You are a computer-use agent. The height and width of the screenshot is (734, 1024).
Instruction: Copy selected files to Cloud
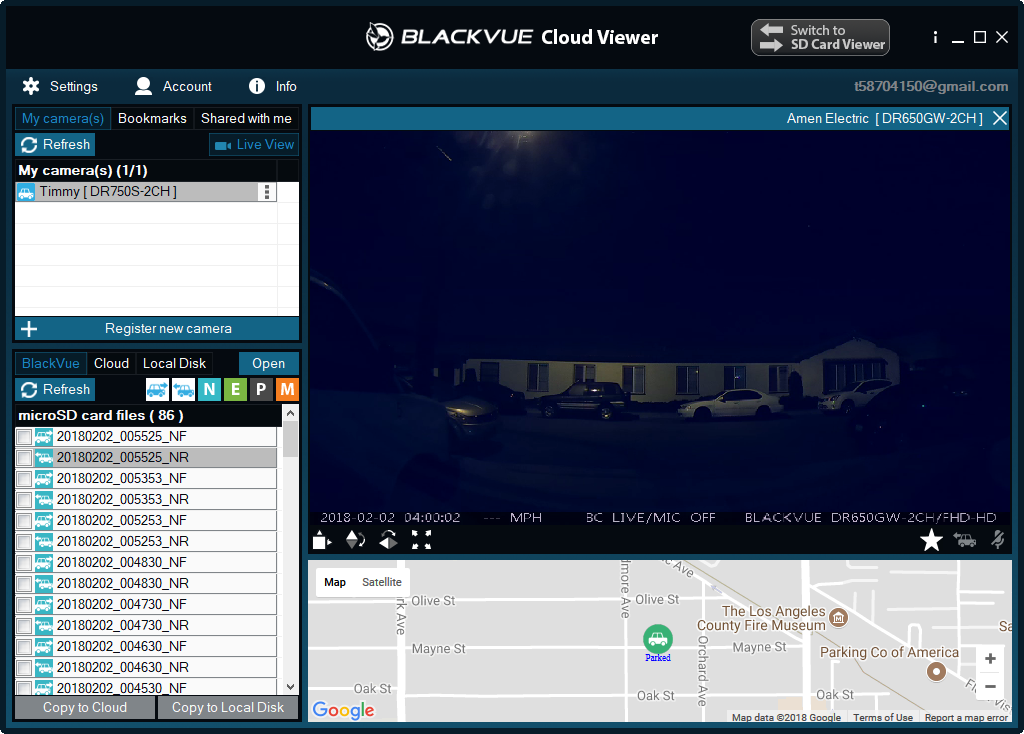point(85,707)
